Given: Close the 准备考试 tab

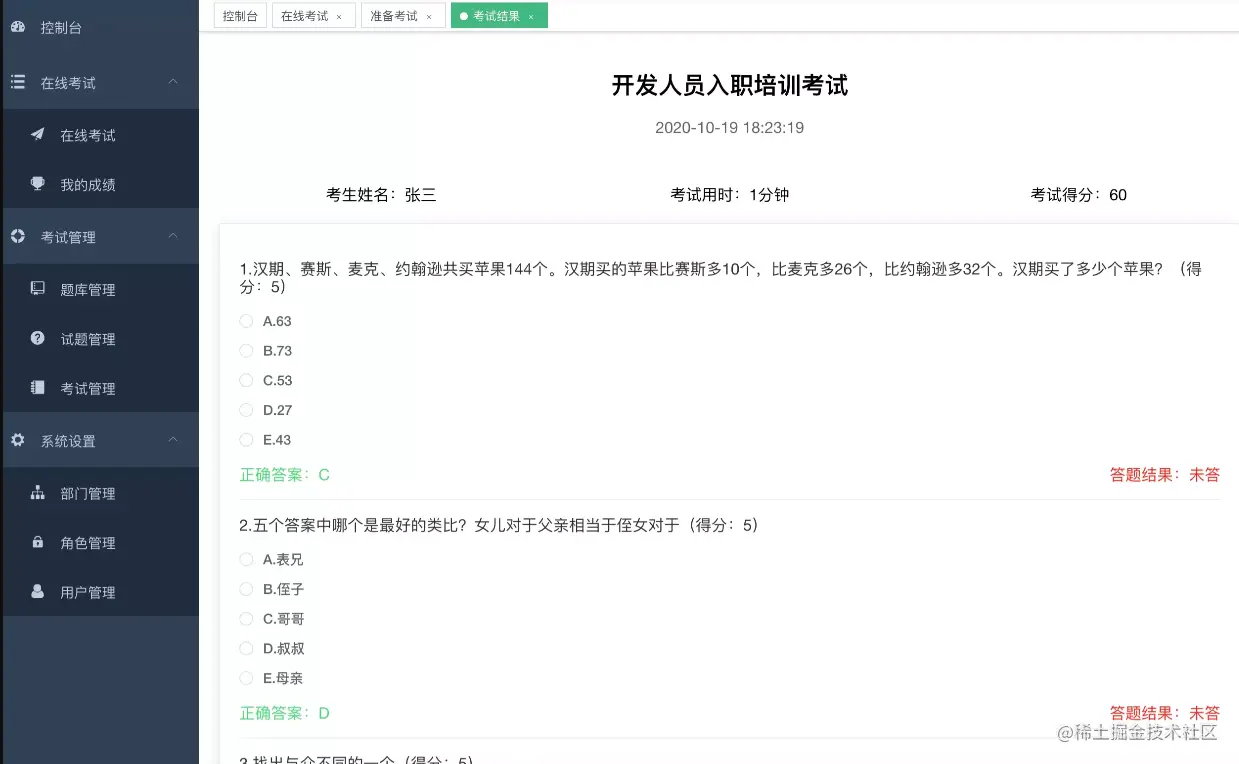Looking at the screenshot, I should pos(429,17).
